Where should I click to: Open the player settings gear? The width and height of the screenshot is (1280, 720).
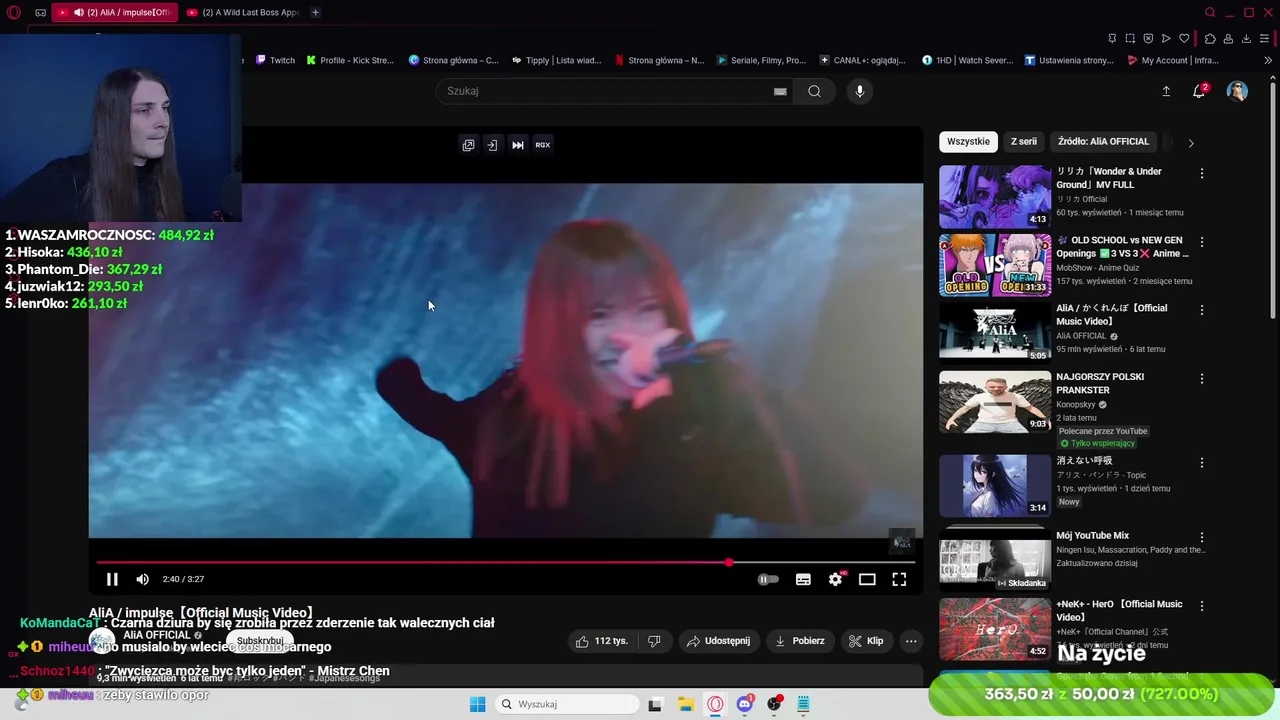pos(836,579)
